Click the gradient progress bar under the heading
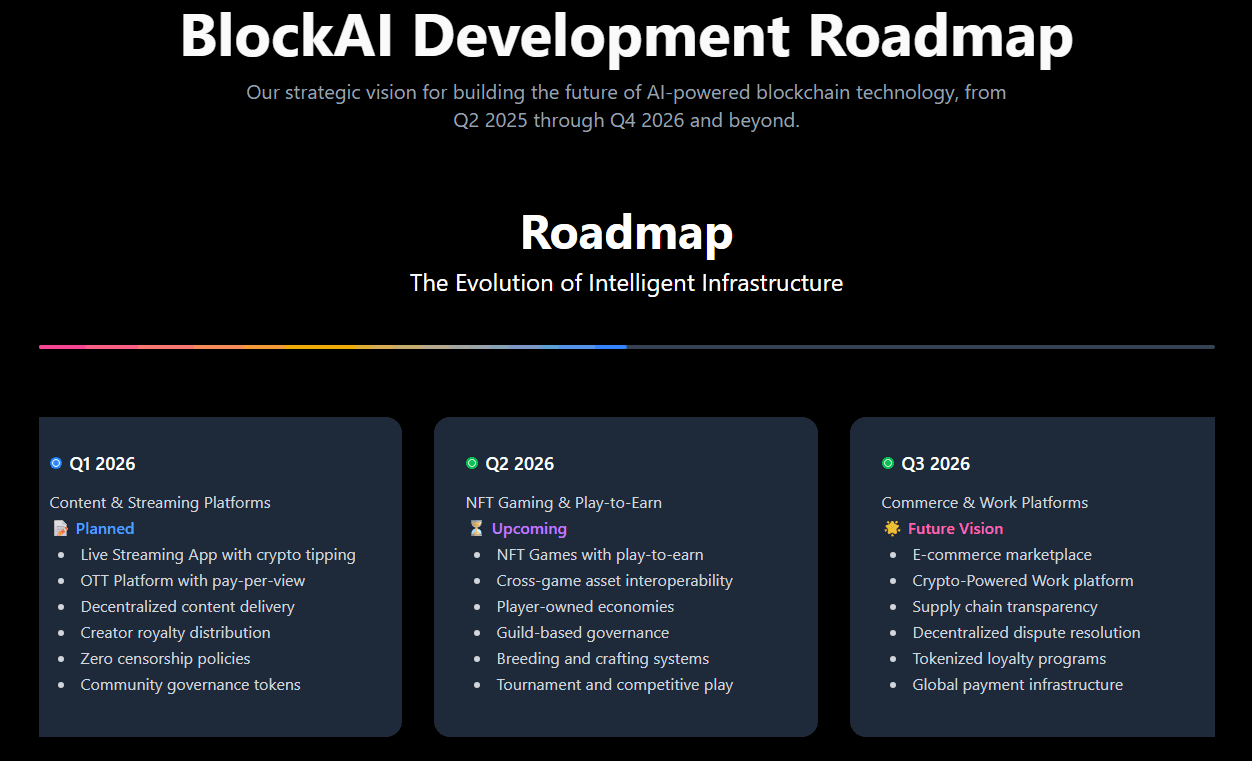1252x761 pixels. [626, 346]
